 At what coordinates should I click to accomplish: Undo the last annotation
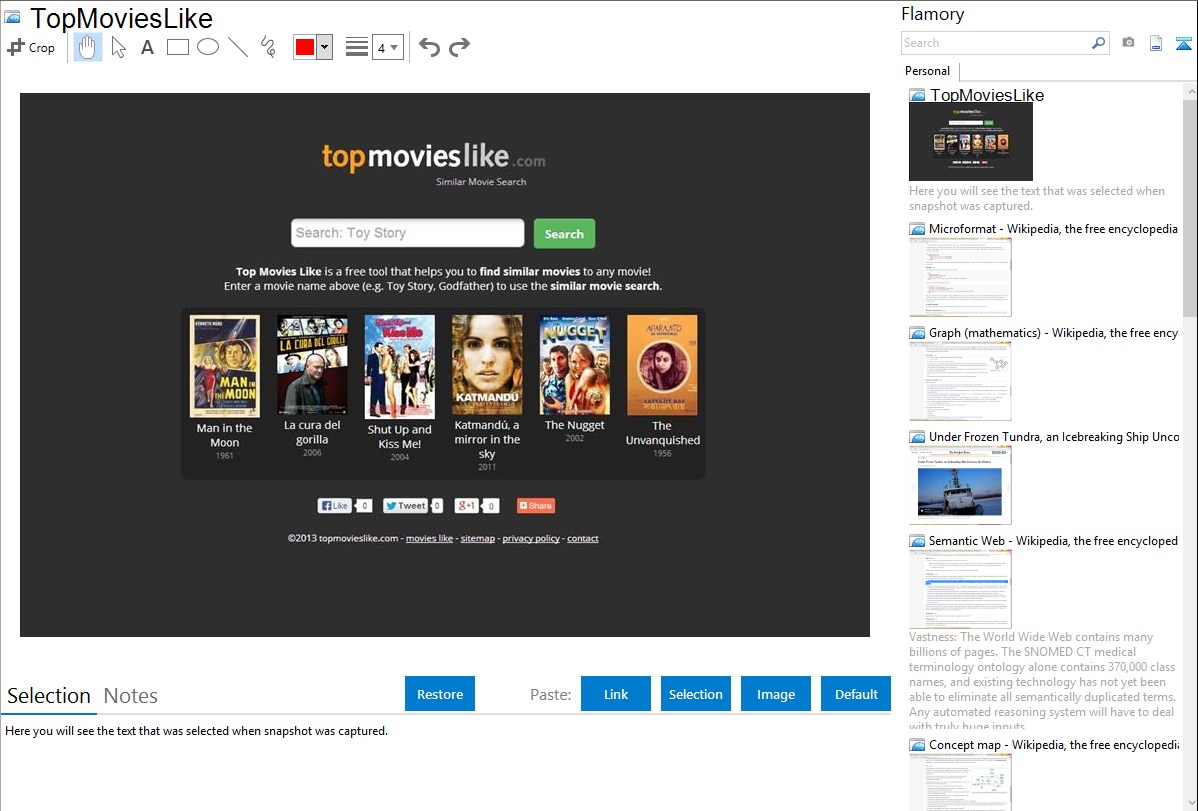click(429, 47)
